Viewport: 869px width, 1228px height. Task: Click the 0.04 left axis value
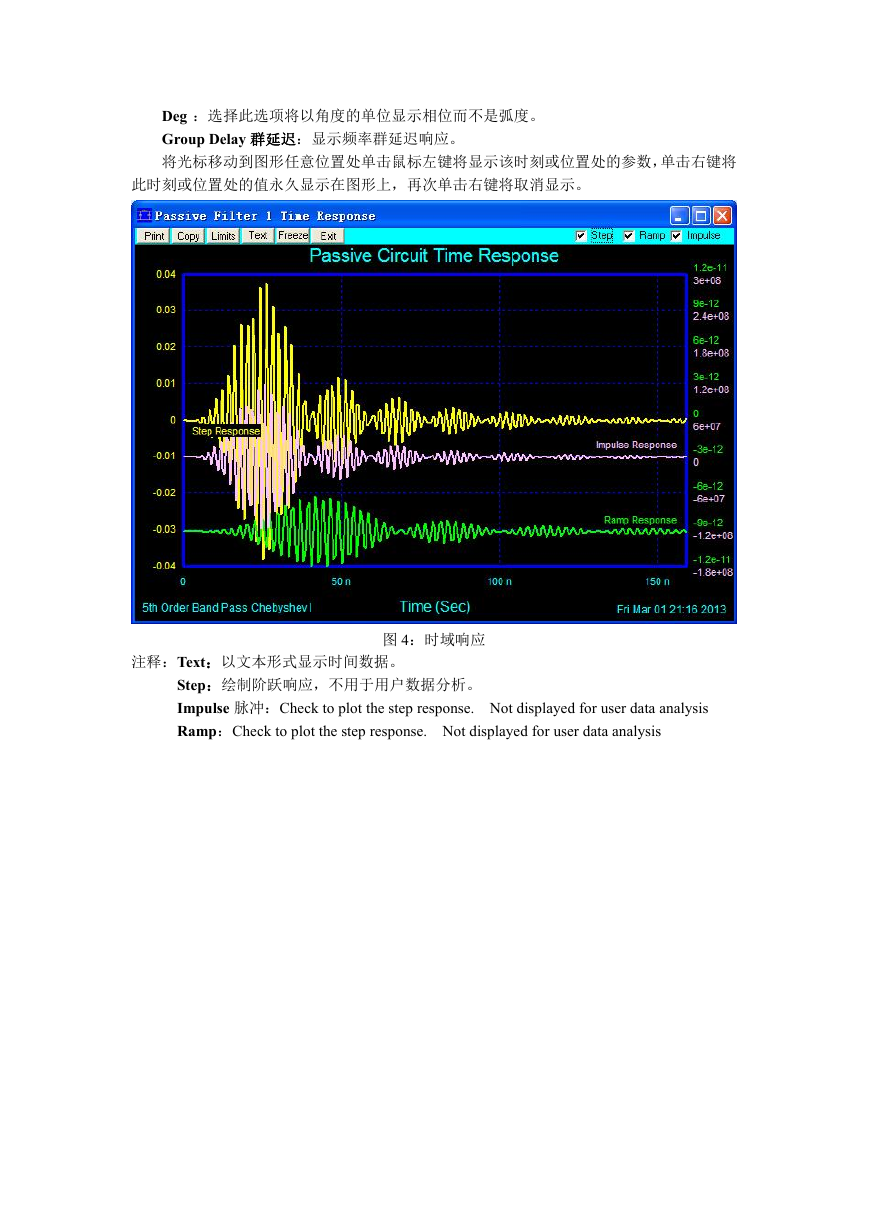pos(166,274)
